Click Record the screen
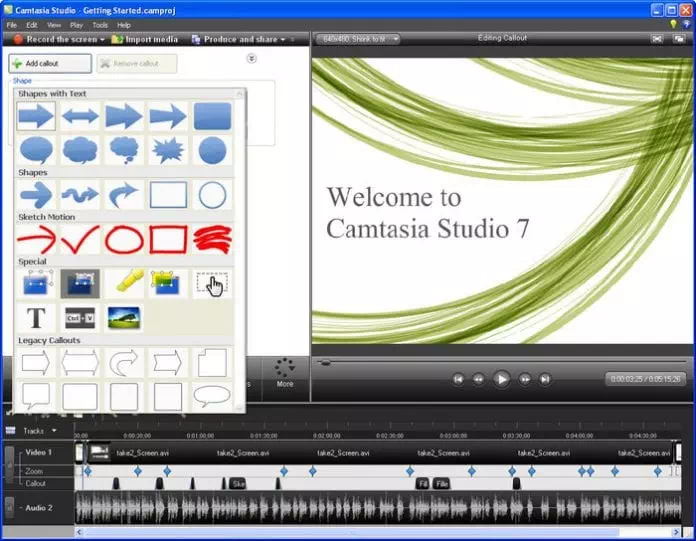The height and width of the screenshot is (541, 696). click(55, 39)
